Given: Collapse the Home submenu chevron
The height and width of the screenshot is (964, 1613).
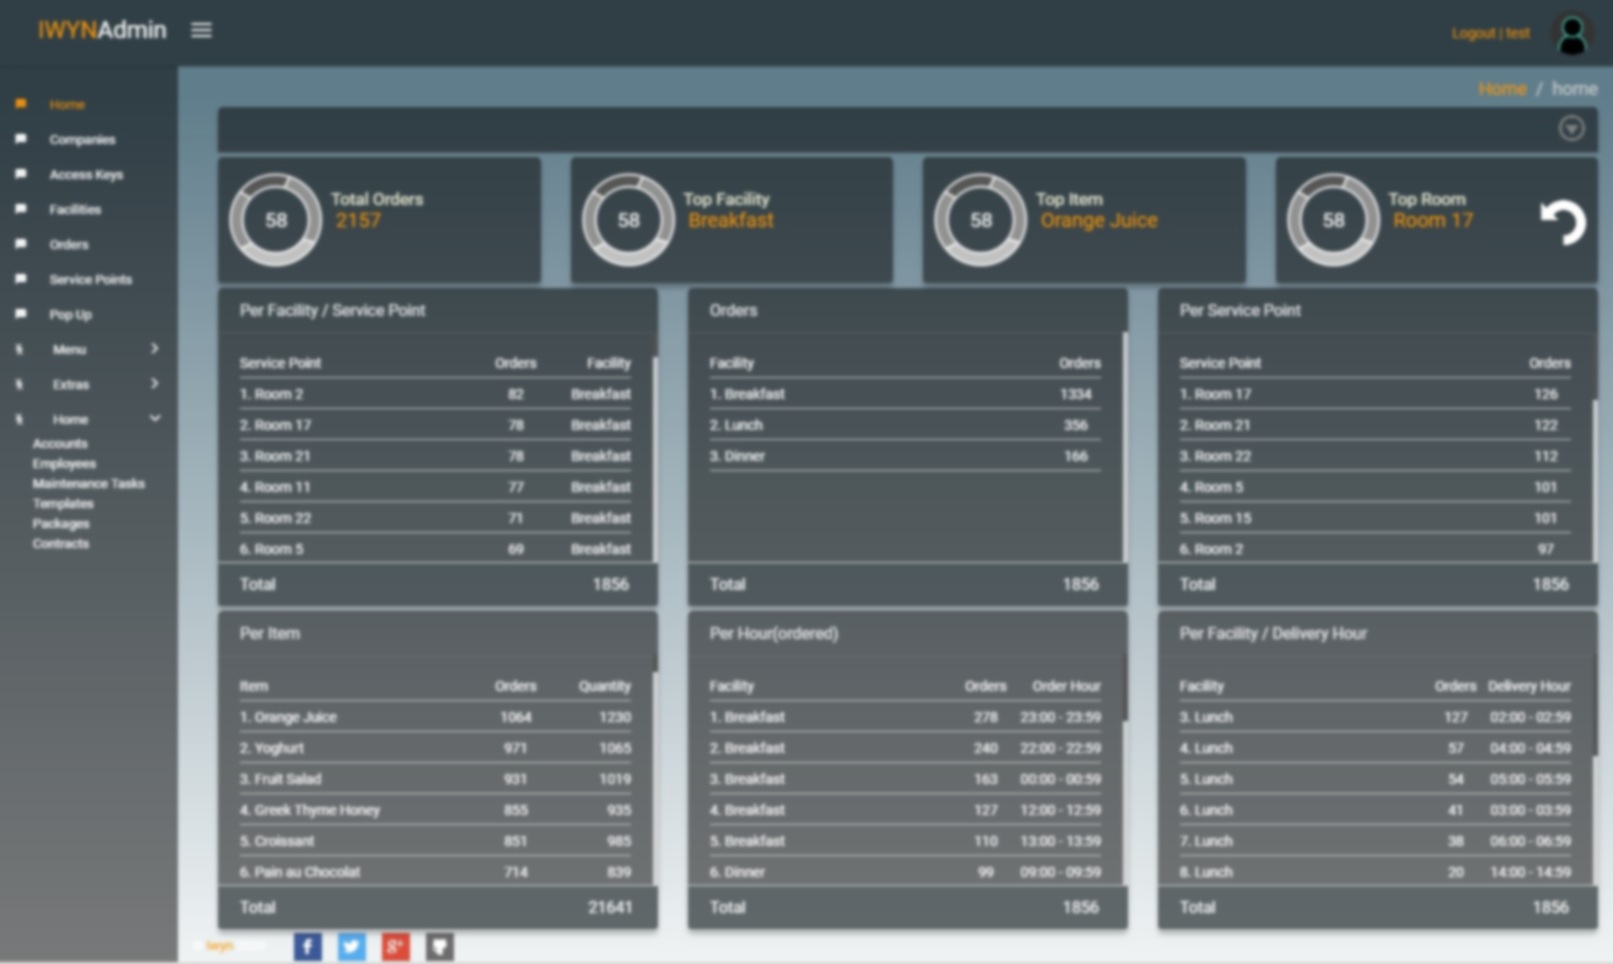Looking at the screenshot, I should point(154,419).
